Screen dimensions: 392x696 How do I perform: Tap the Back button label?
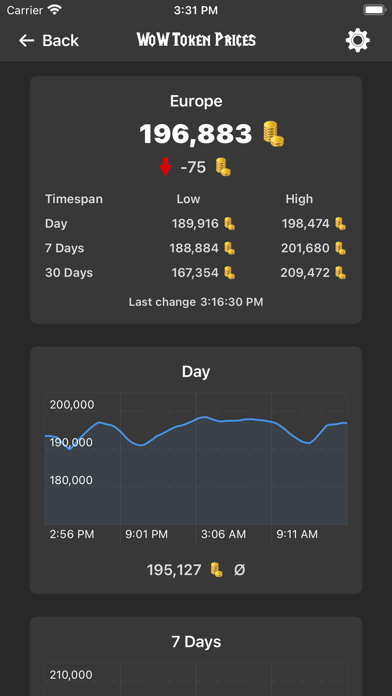[x=60, y=41]
